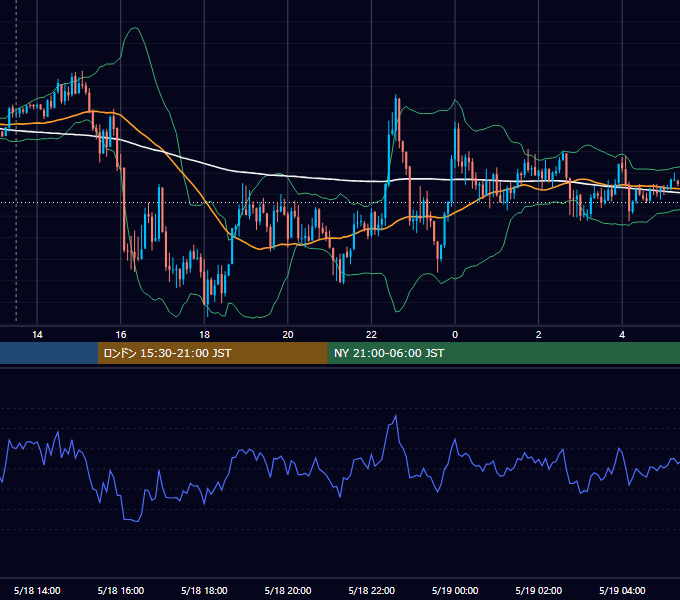Click the tall blue candle spike after 22
Screen dimensions: 680x600
[396, 117]
